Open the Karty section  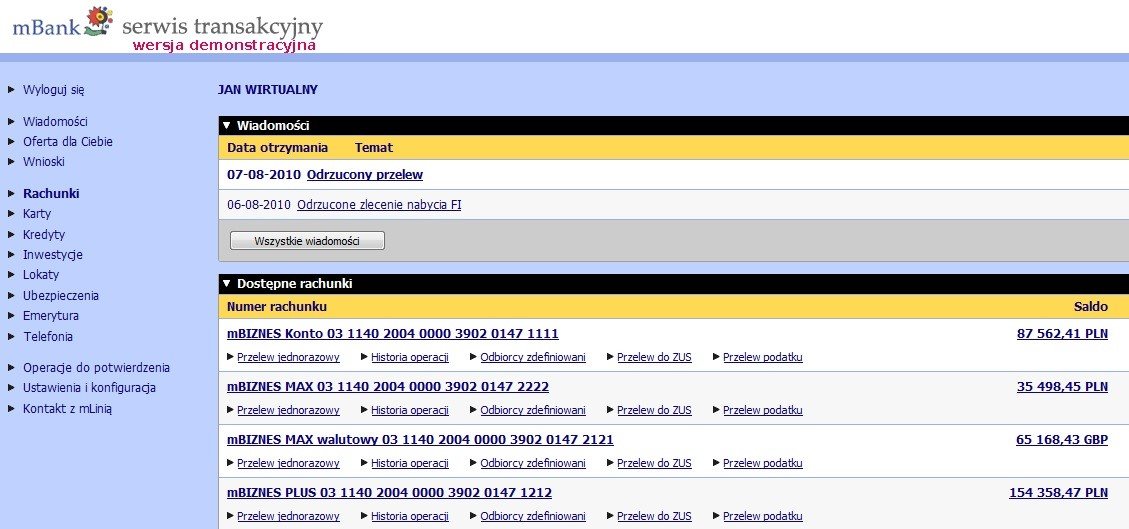coord(37,214)
